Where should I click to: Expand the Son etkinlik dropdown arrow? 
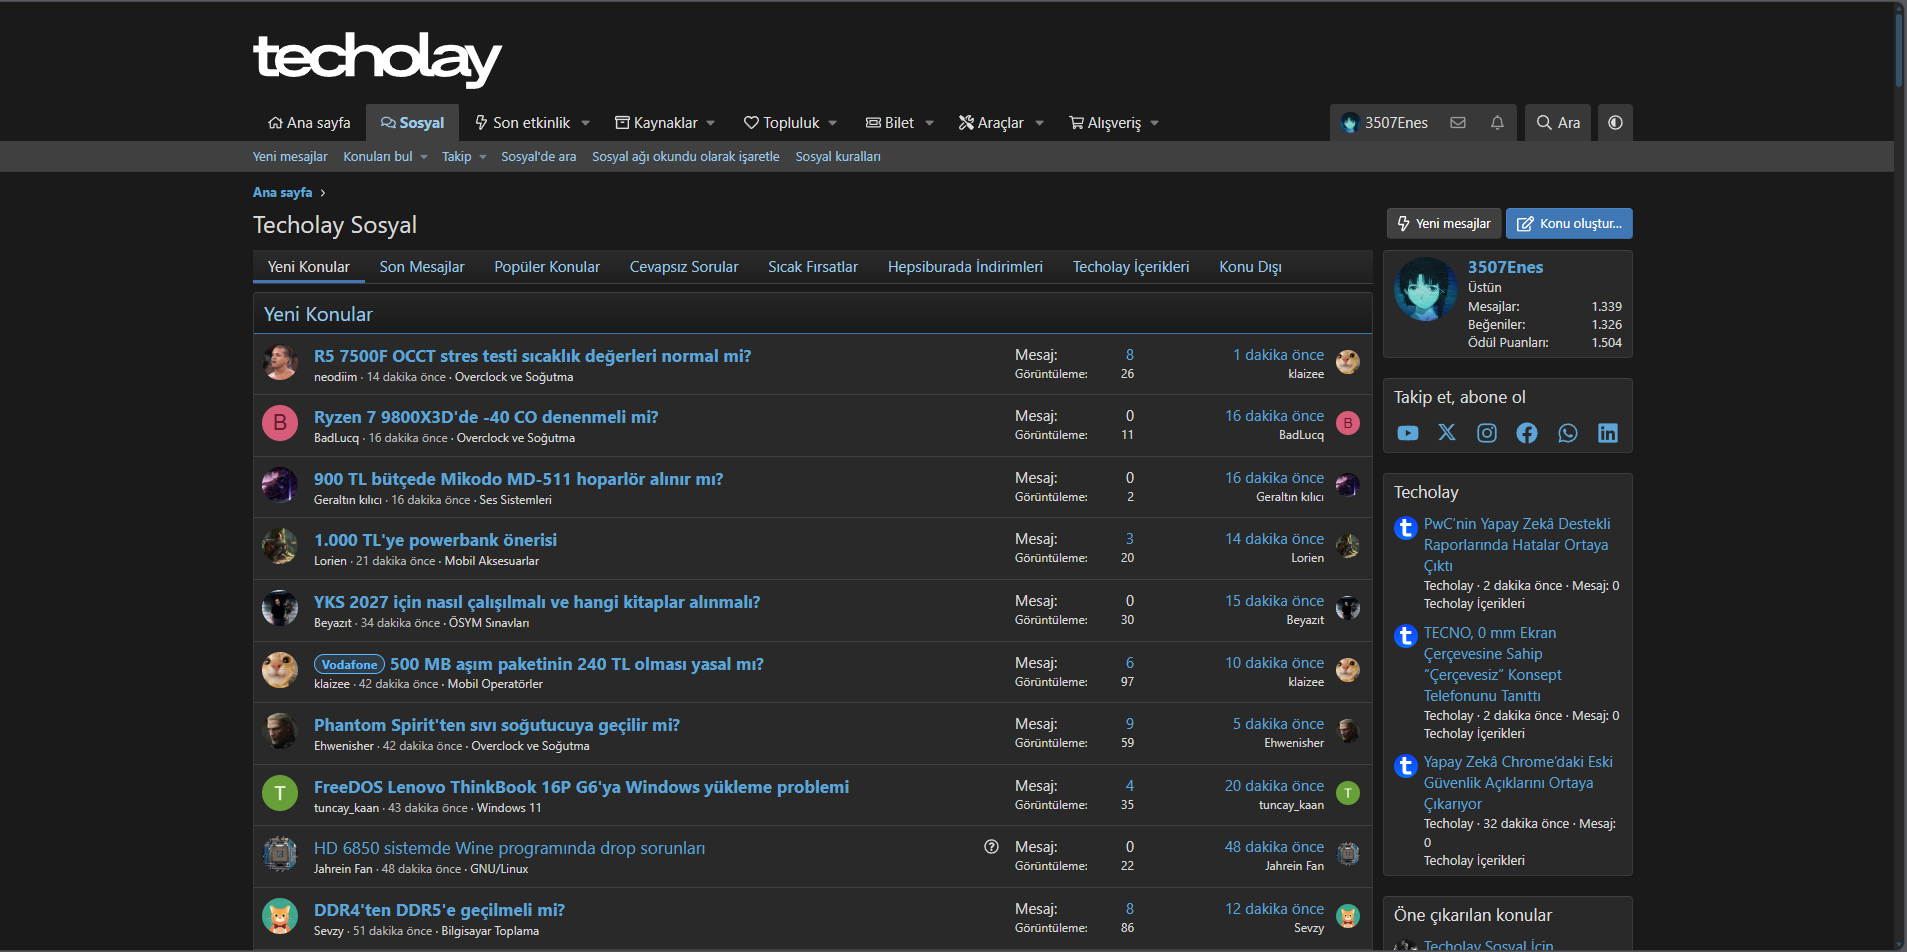586,123
